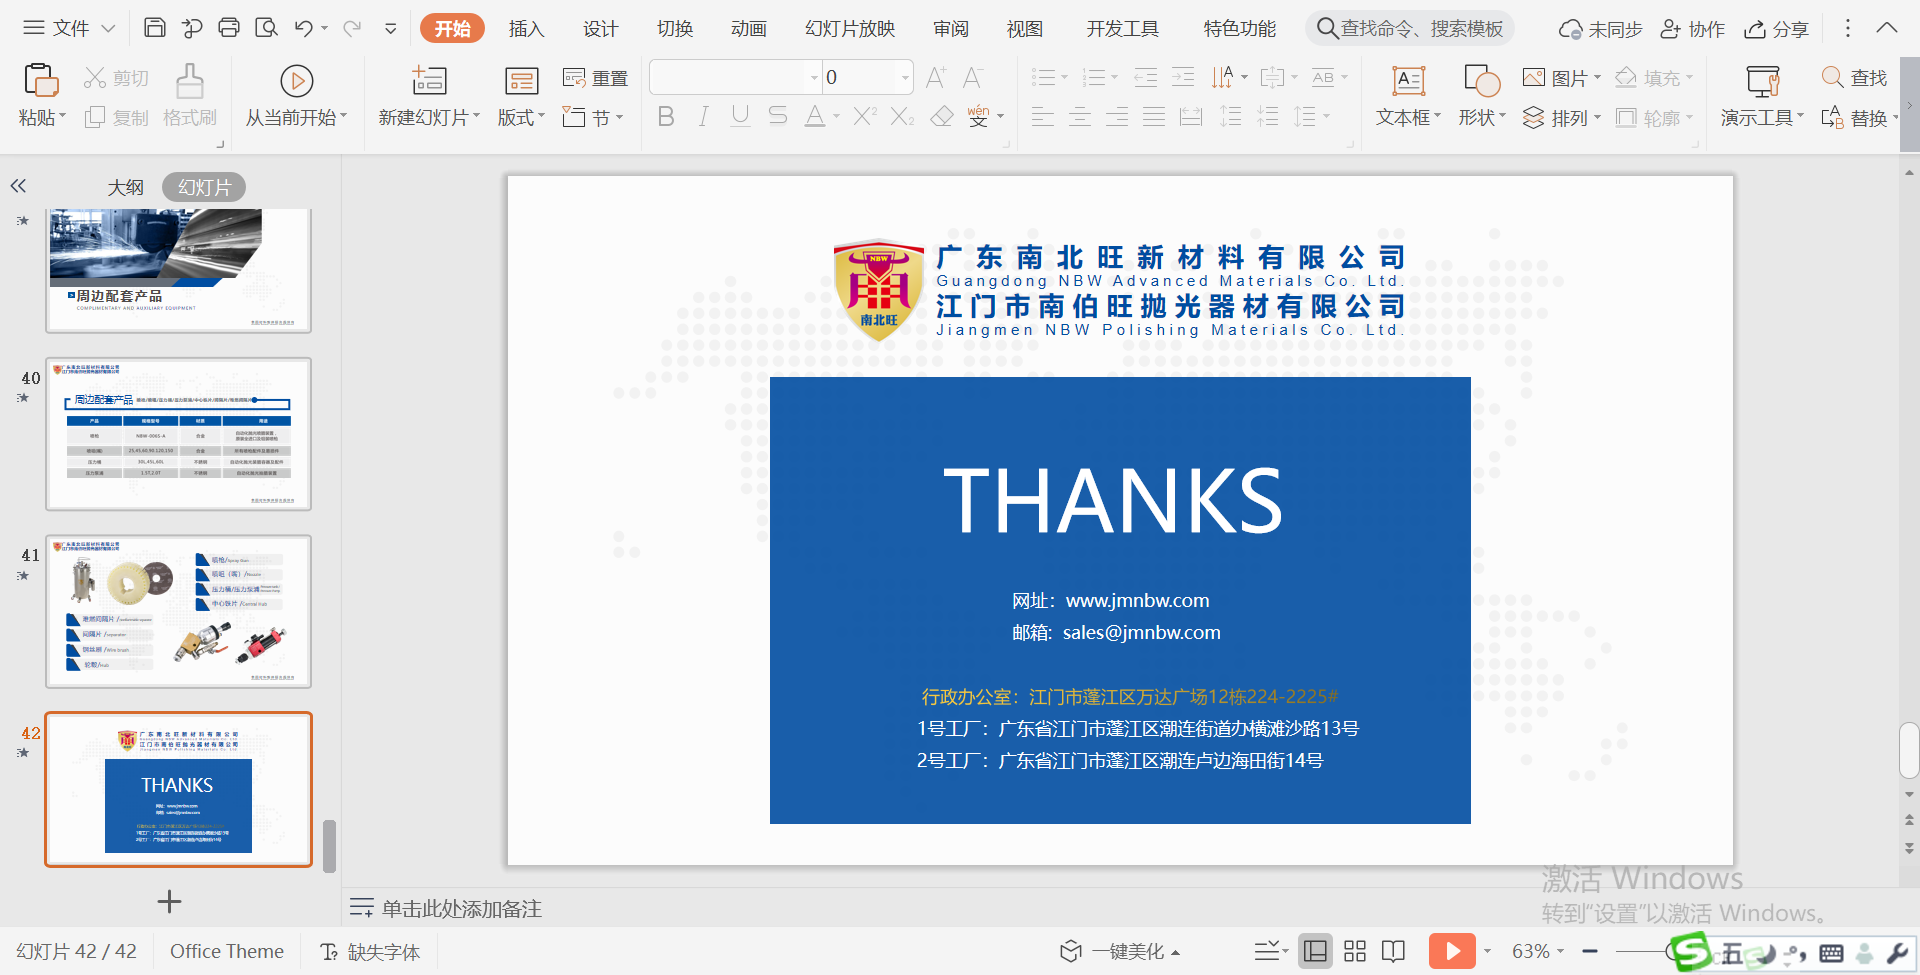This screenshot has width=1920, height=975.
Task: Select the Format Painter (格式刷) tool
Action: 190,97
